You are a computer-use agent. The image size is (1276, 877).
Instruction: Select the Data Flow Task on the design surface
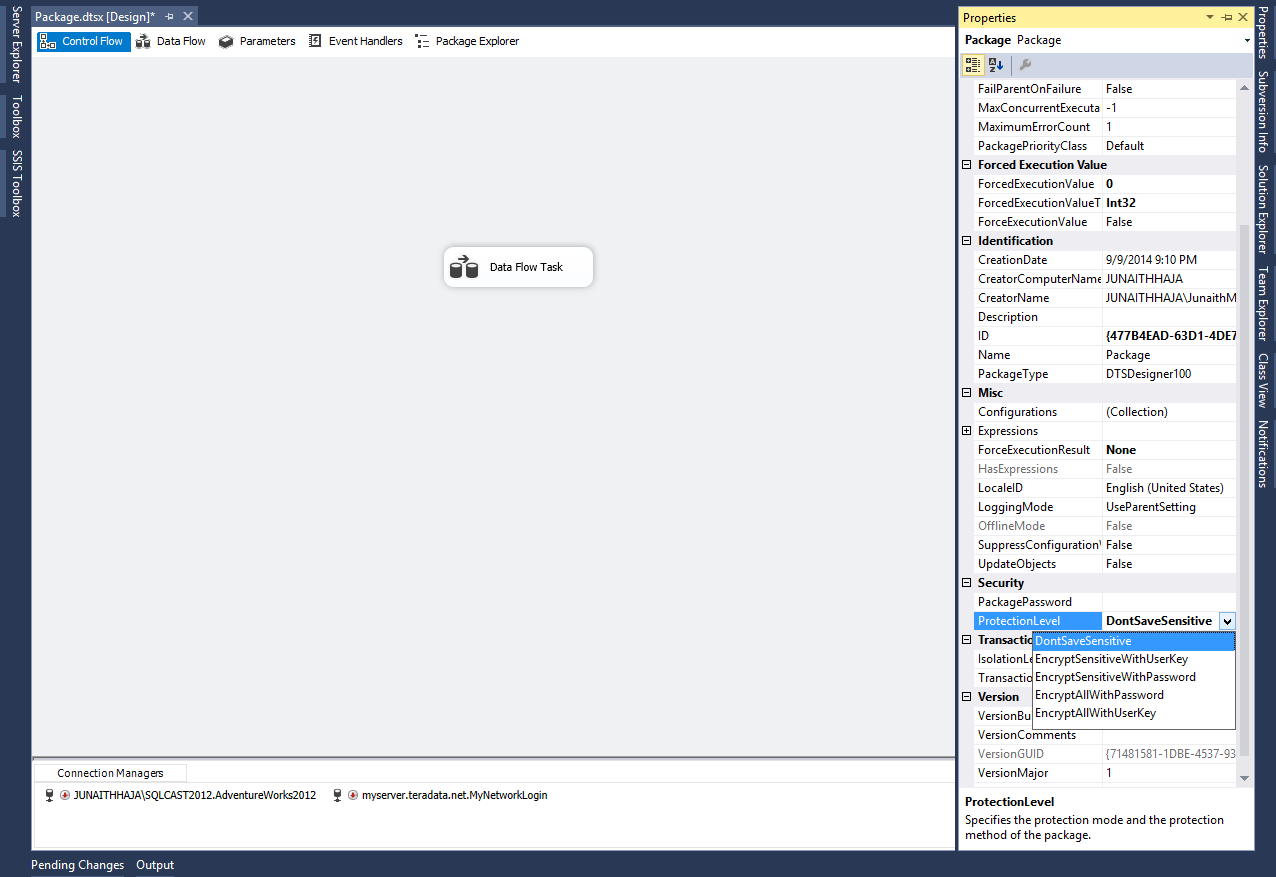click(x=517, y=266)
